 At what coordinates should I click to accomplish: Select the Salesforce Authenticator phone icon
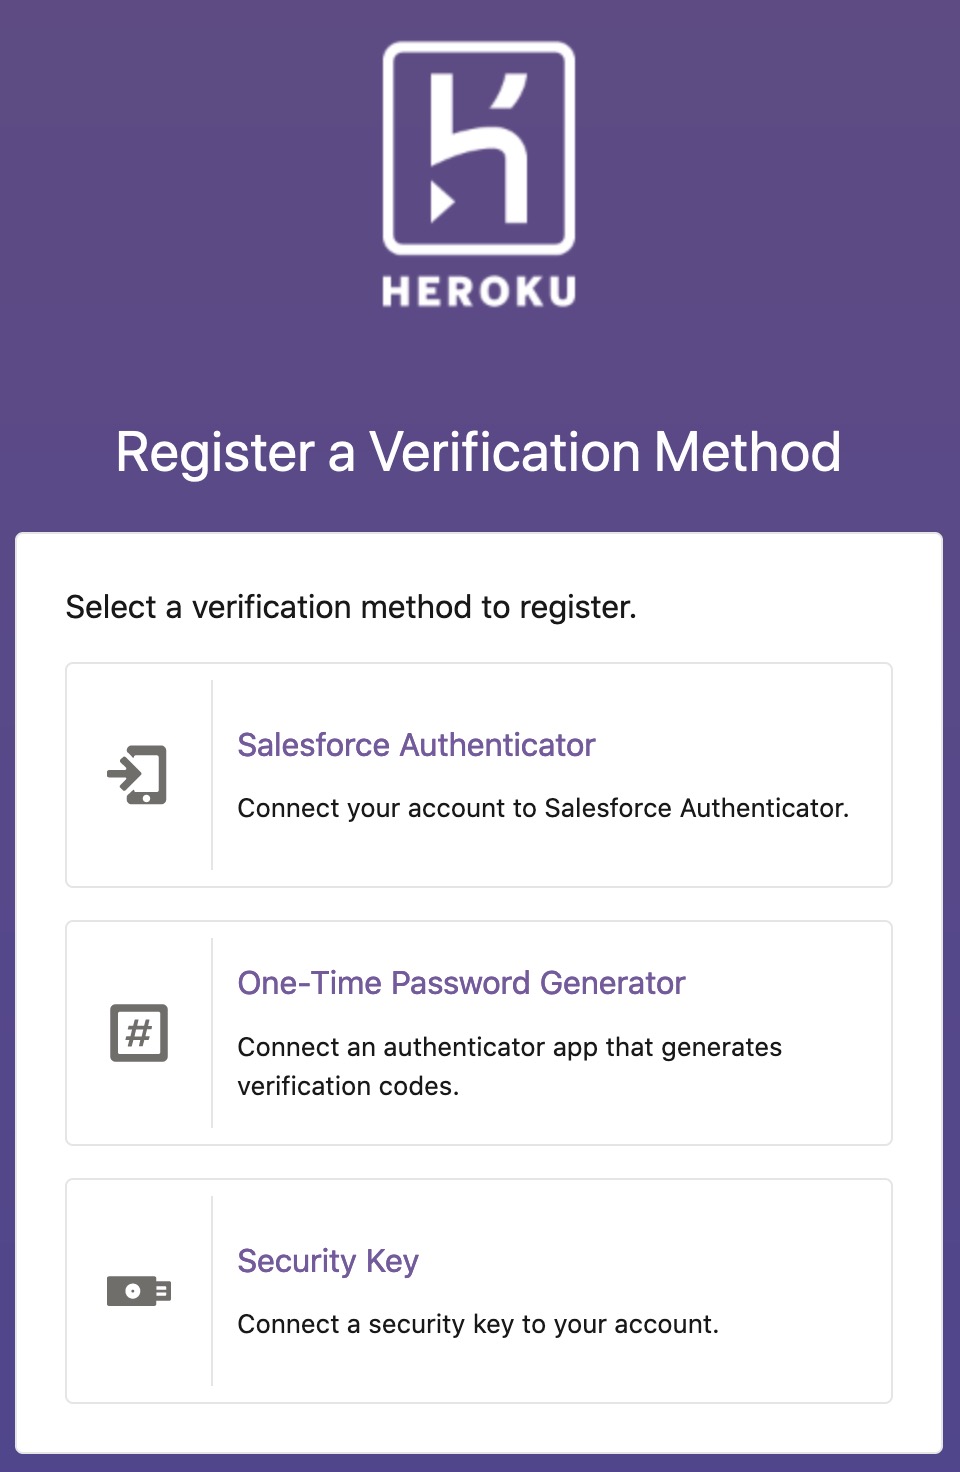click(138, 775)
